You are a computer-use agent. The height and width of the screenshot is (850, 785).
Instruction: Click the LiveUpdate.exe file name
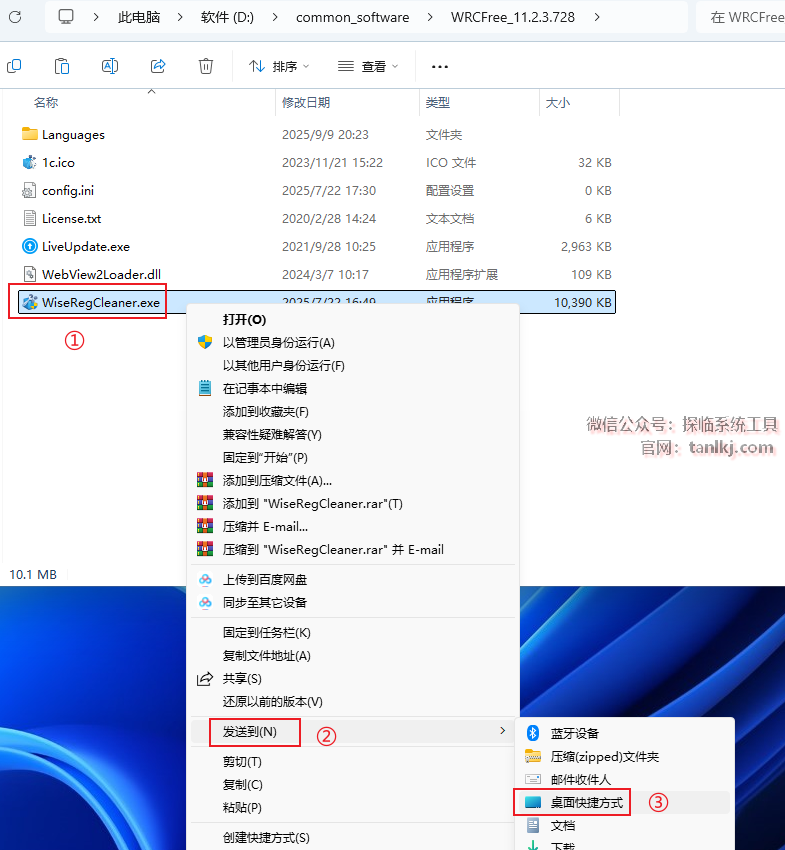coord(86,247)
